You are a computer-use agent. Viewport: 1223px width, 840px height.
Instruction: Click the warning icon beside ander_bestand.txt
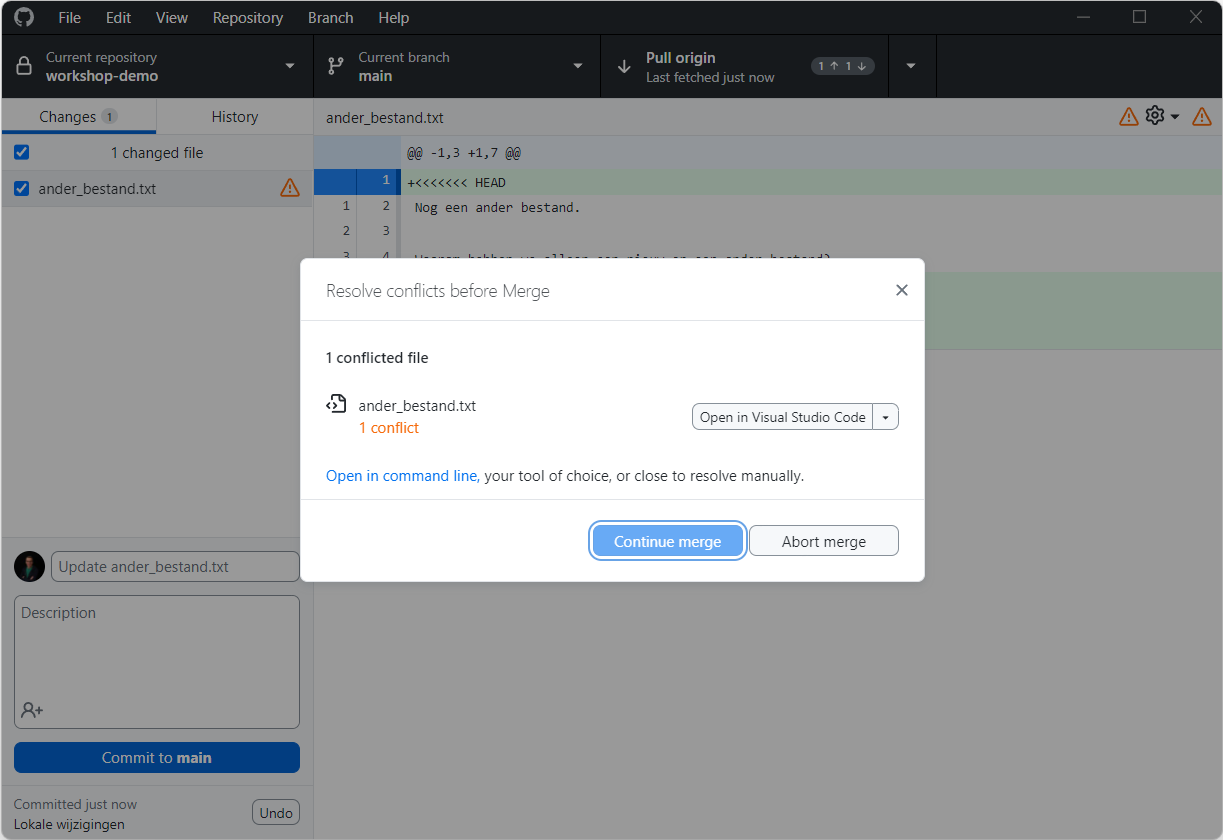289,187
